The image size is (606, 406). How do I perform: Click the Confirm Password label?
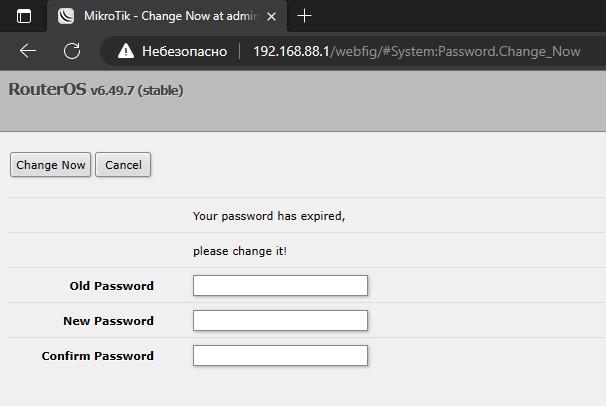[97, 356]
